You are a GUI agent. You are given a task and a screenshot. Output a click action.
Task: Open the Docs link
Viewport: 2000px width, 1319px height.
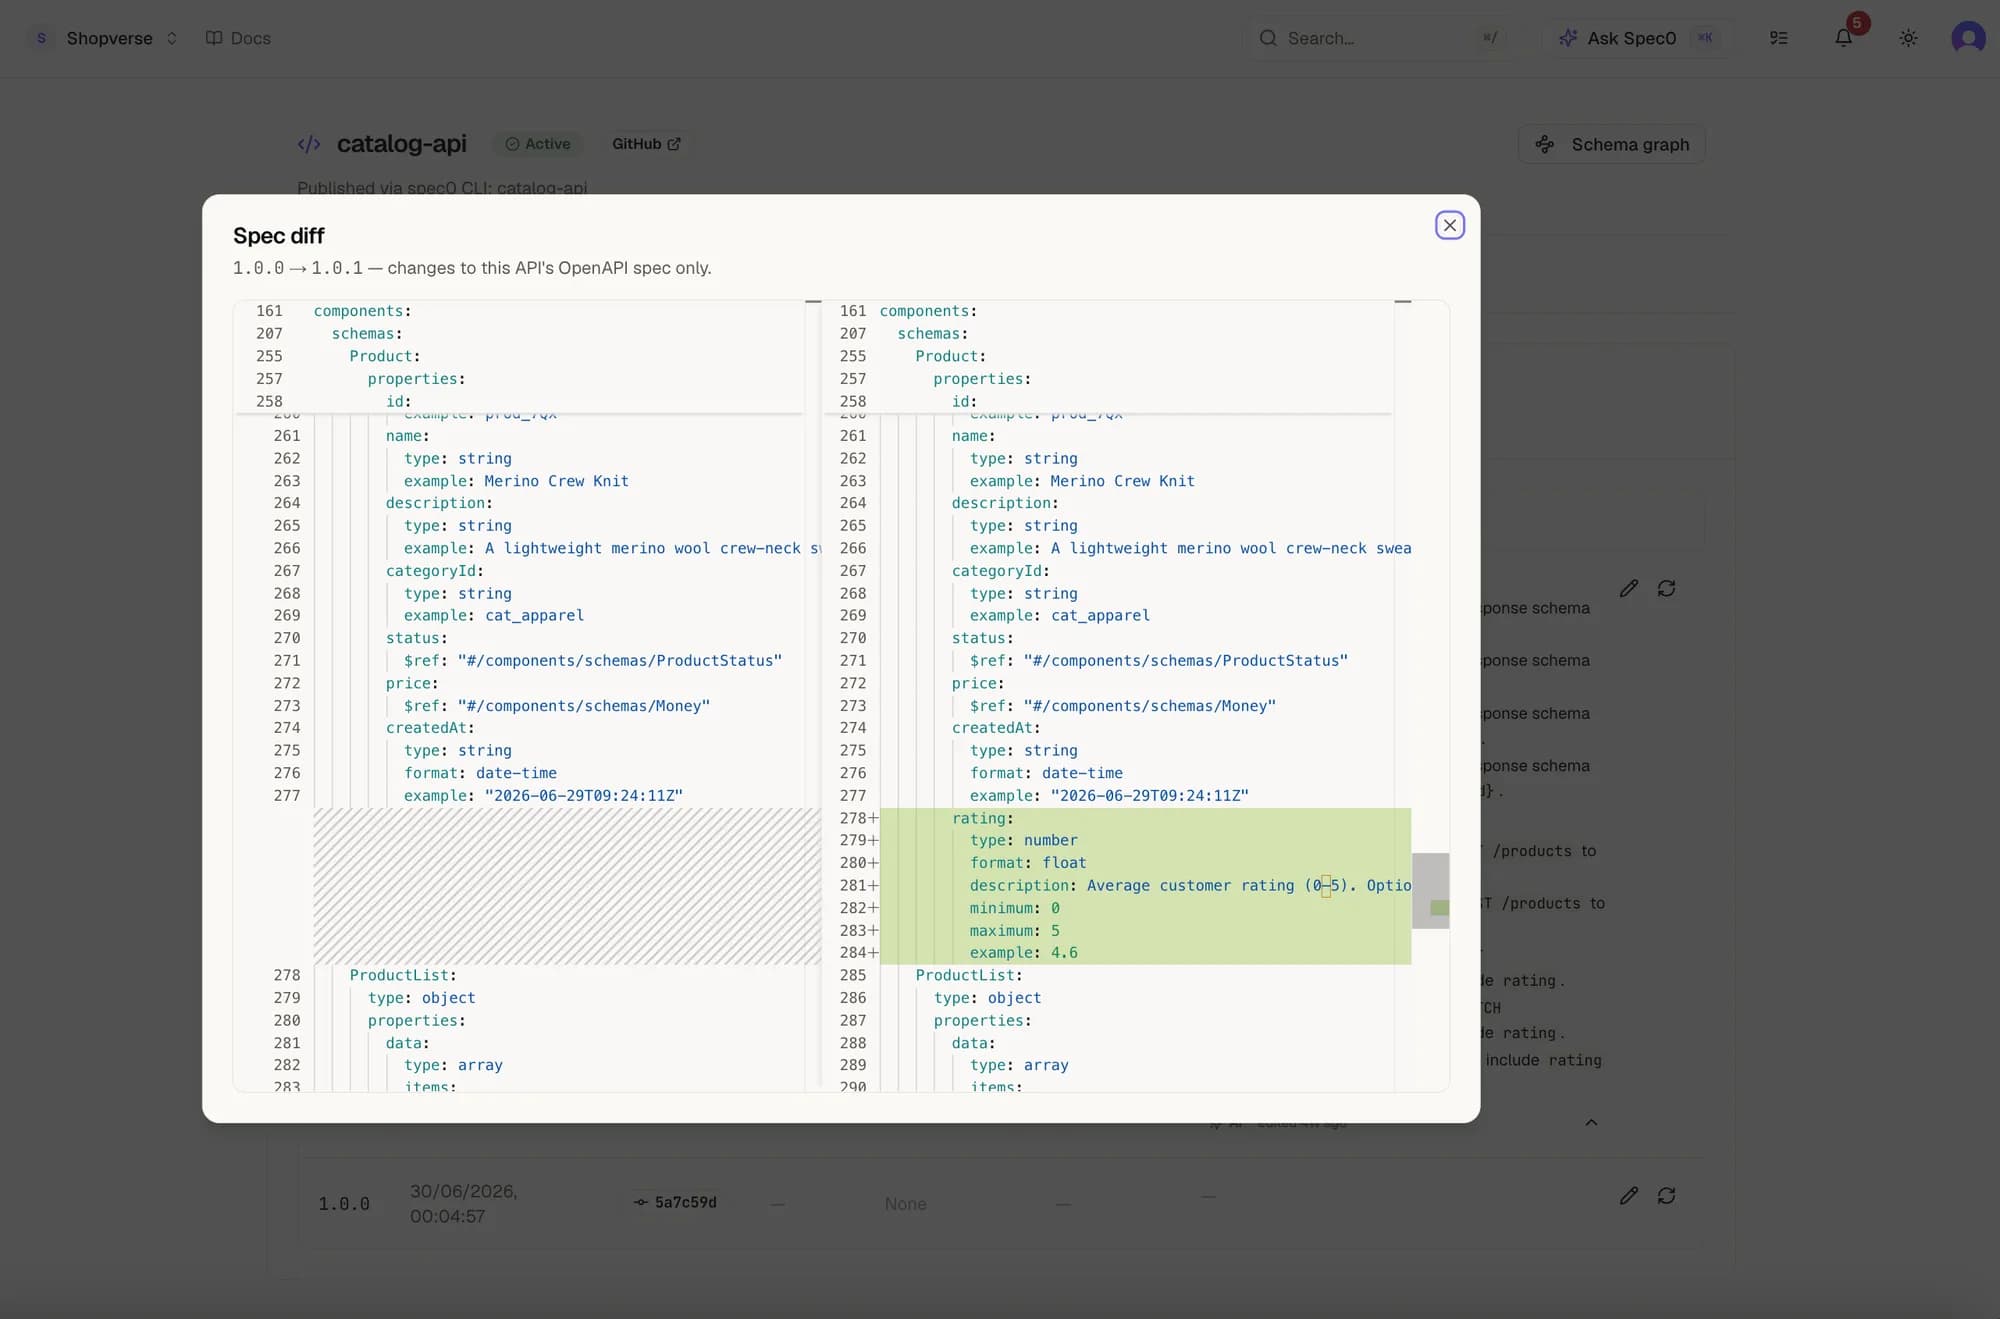pyautogui.click(x=238, y=38)
